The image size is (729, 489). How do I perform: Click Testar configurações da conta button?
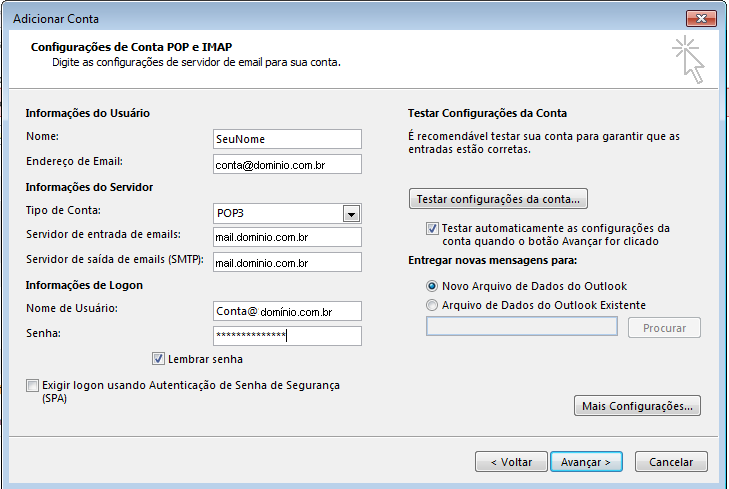(x=498, y=199)
